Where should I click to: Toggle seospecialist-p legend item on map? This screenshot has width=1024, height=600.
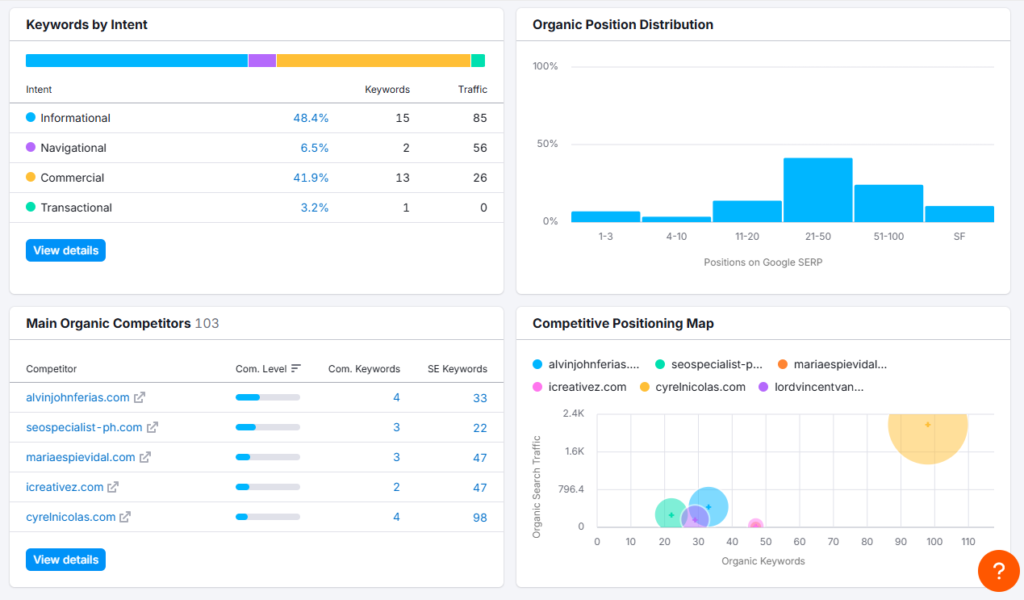pyautogui.click(x=709, y=365)
